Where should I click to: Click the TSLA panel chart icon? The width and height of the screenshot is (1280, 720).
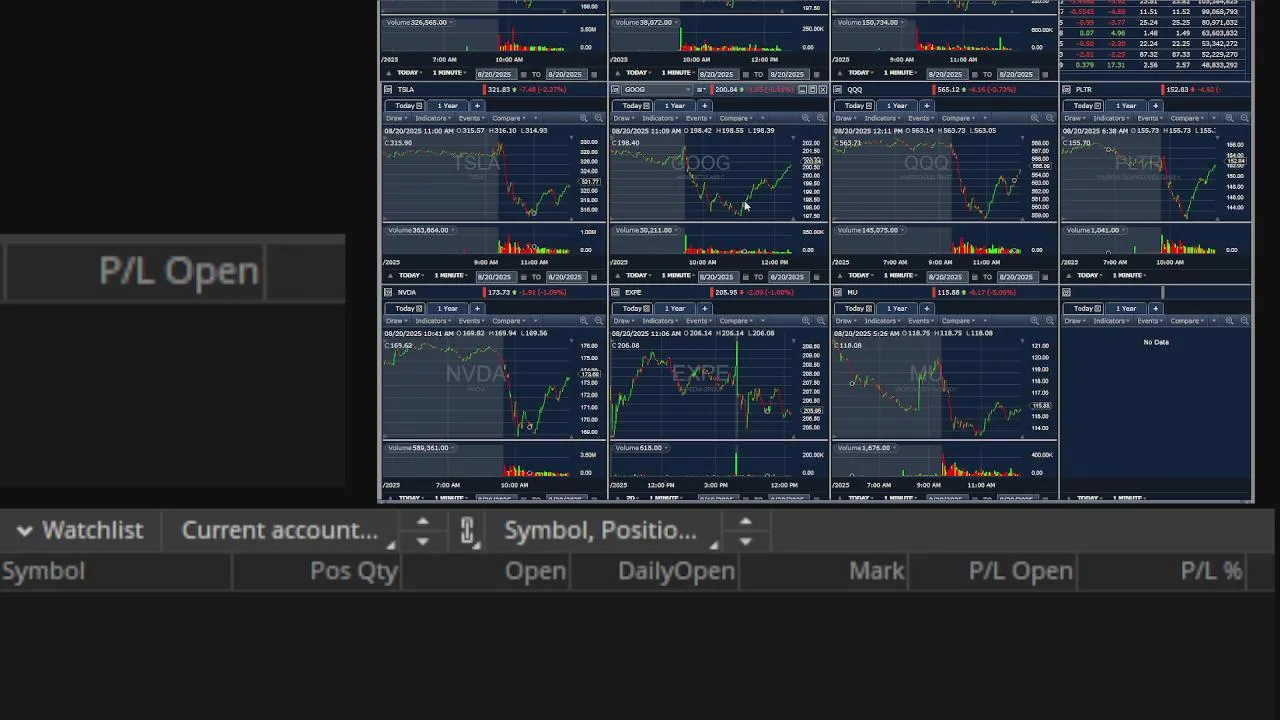(x=388, y=89)
